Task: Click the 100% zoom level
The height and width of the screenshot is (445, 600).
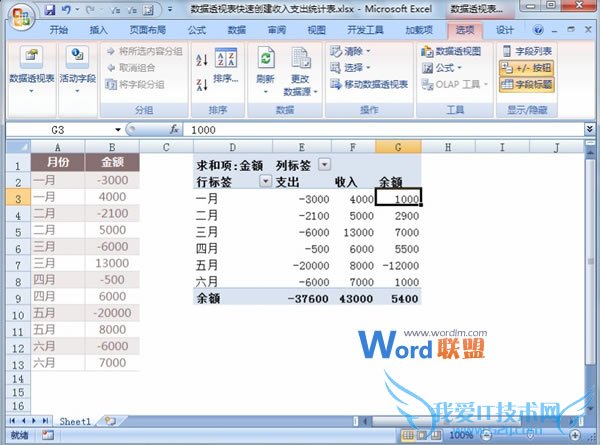Action: point(460,435)
